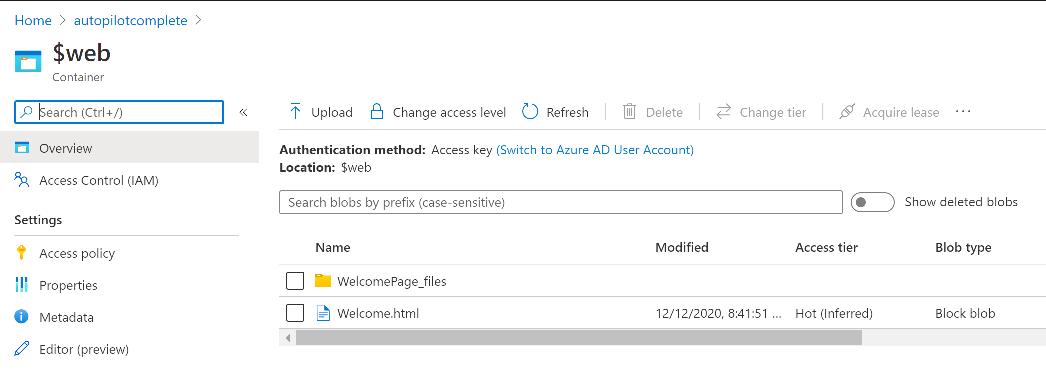1046x385 pixels.
Task: Toggle Show deleted blobs switch
Action: [873, 202]
